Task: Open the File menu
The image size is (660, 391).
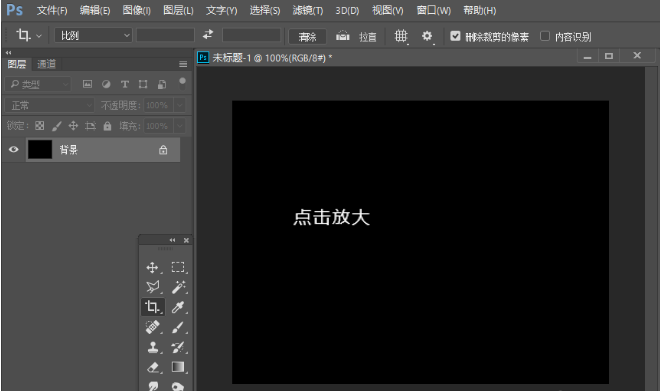Action: pyautogui.click(x=52, y=11)
